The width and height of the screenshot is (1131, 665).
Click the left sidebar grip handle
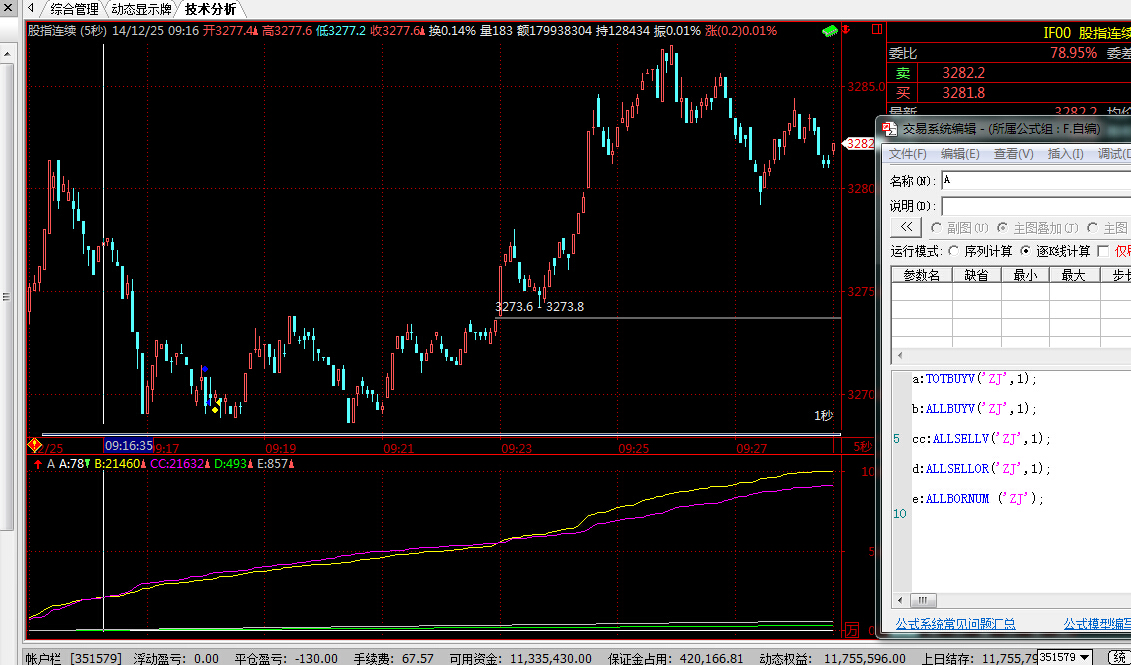click(x=6, y=296)
